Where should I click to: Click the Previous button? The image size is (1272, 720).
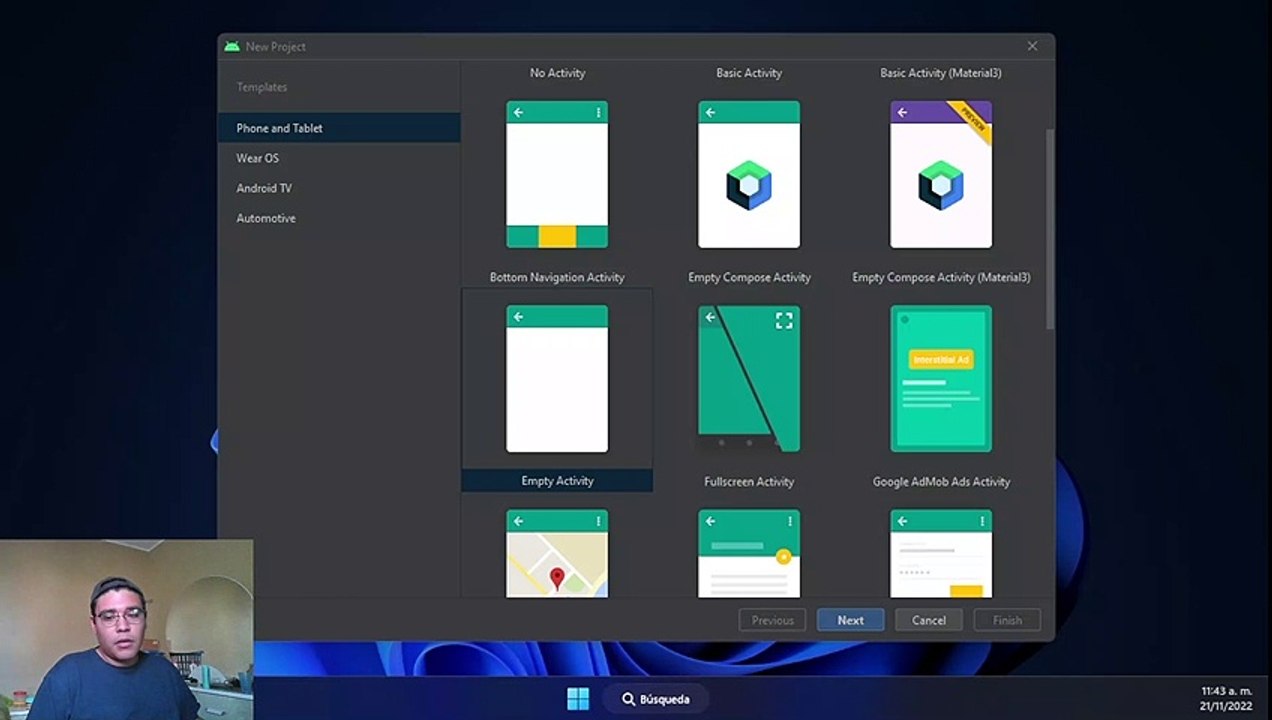click(772, 620)
